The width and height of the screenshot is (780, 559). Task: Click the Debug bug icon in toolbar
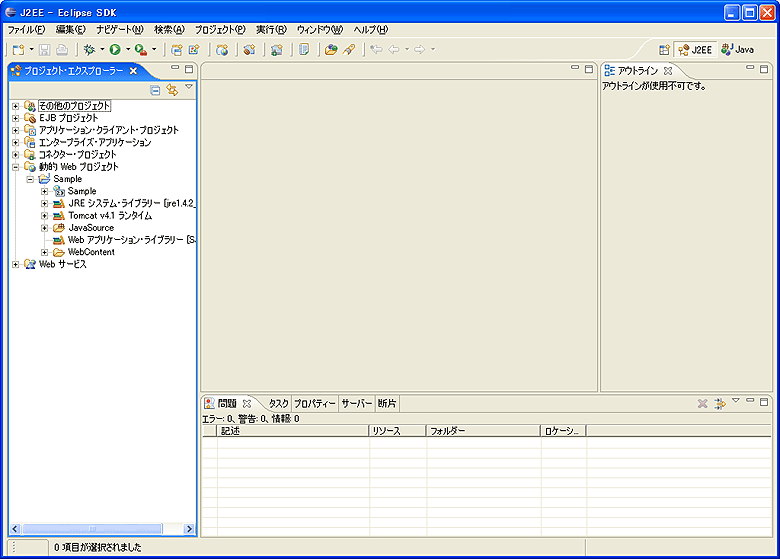tap(90, 49)
